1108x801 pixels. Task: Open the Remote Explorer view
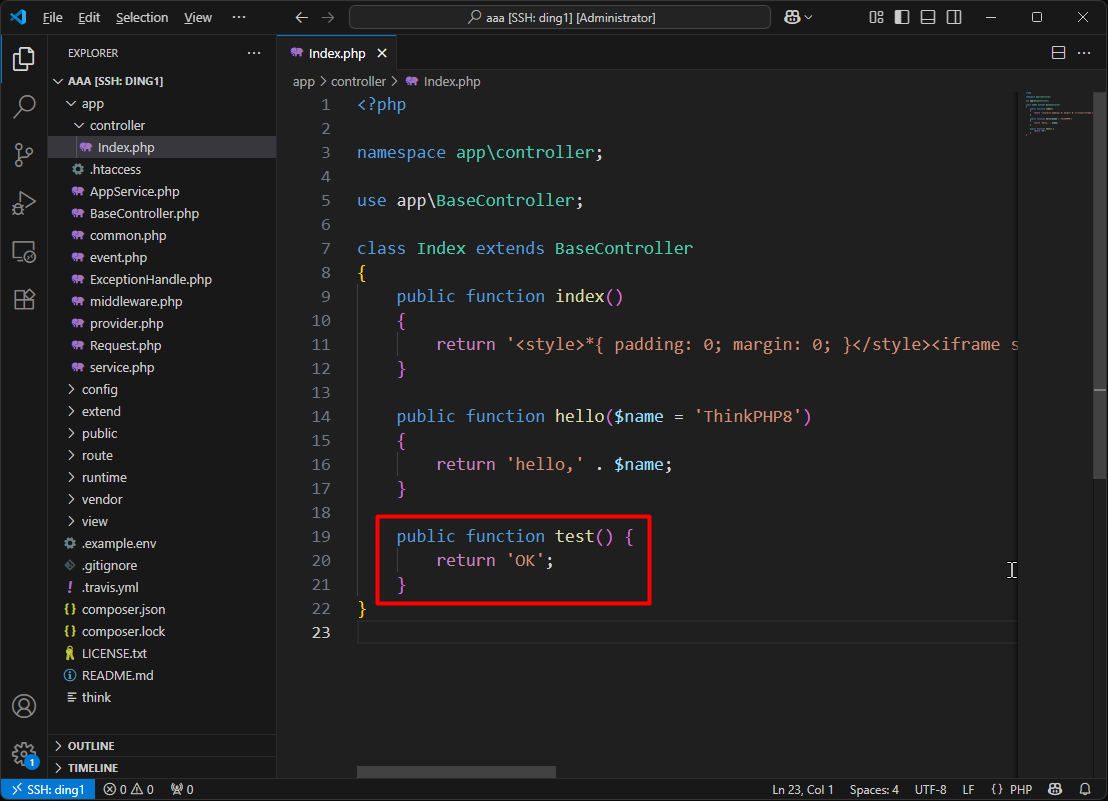pos(24,252)
